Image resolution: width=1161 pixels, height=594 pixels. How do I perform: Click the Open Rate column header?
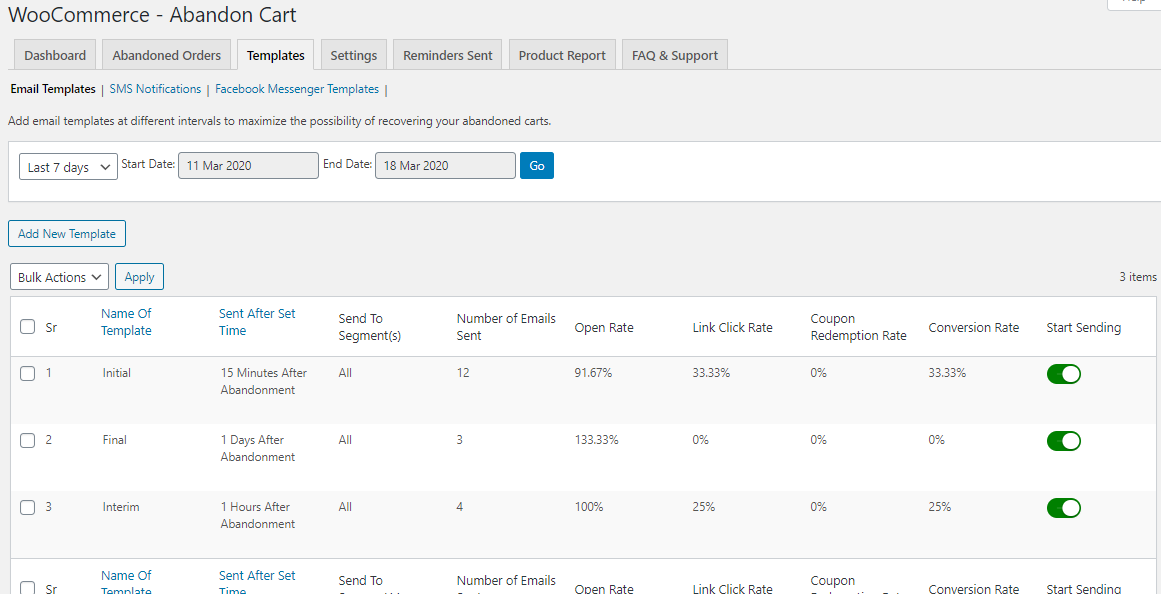point(604,327)
